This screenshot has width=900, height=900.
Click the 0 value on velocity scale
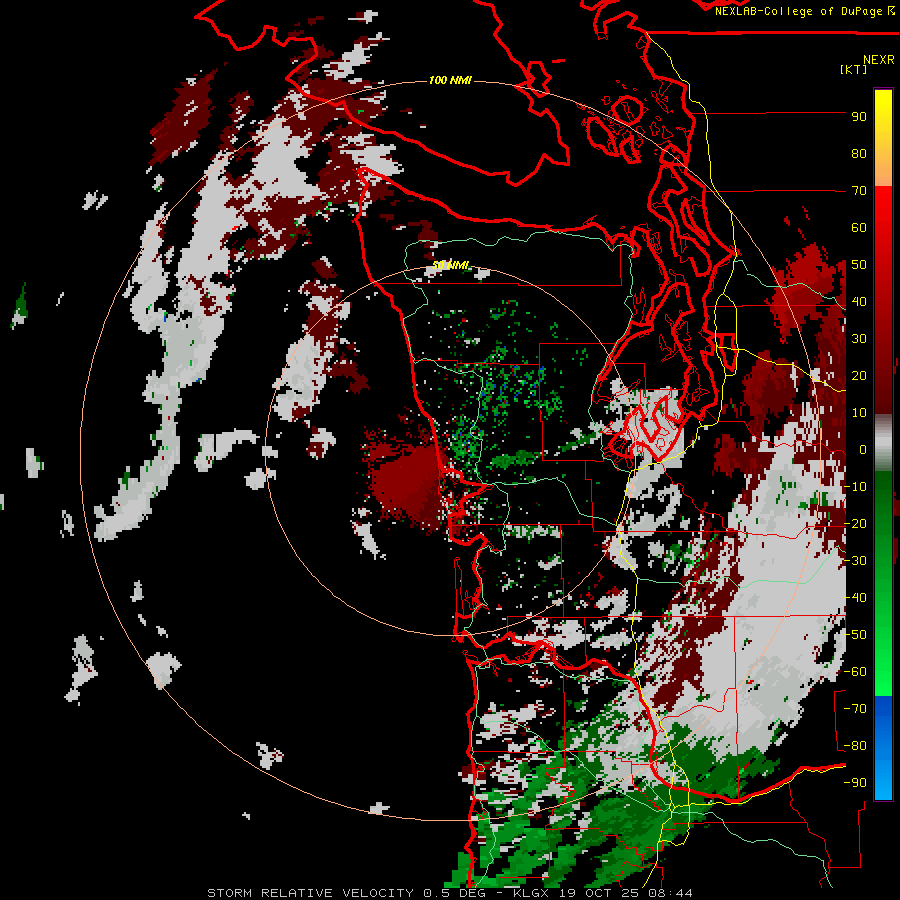tap(863, 450)
